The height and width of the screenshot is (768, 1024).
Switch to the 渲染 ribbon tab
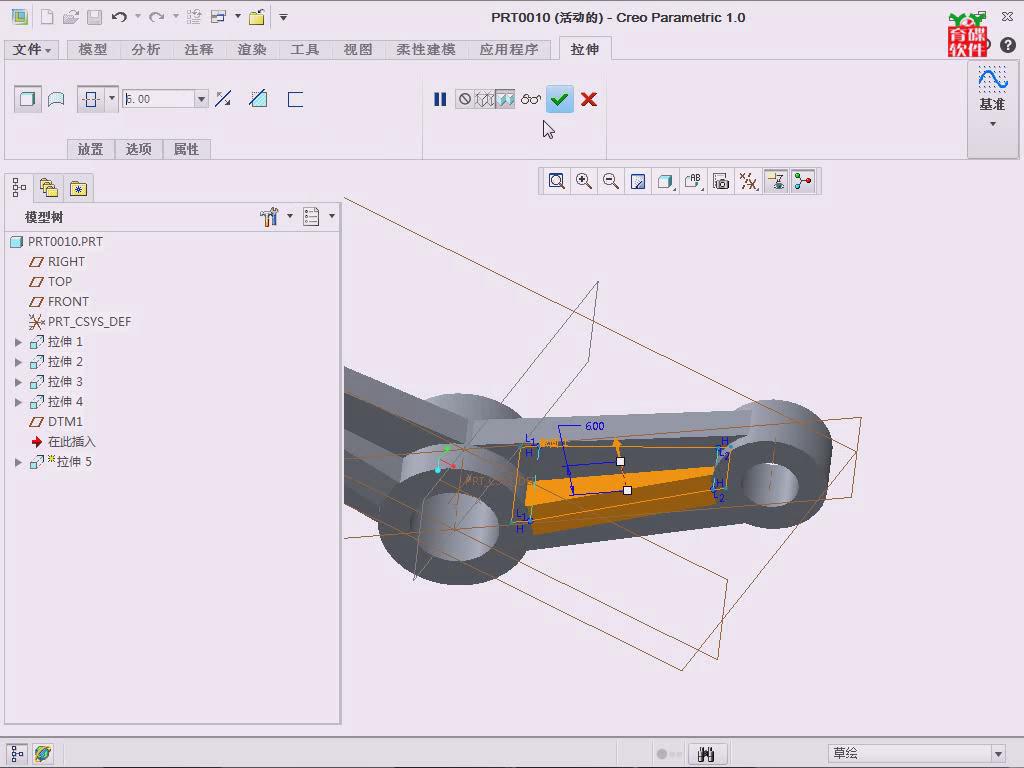click(x=252, y=50)
